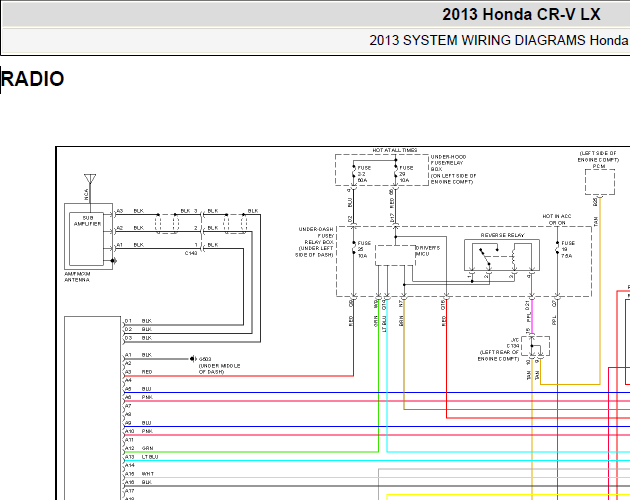Select pin 'A9 BLU' on the radio connector
The image size is (630, 500).
[138, 423]
